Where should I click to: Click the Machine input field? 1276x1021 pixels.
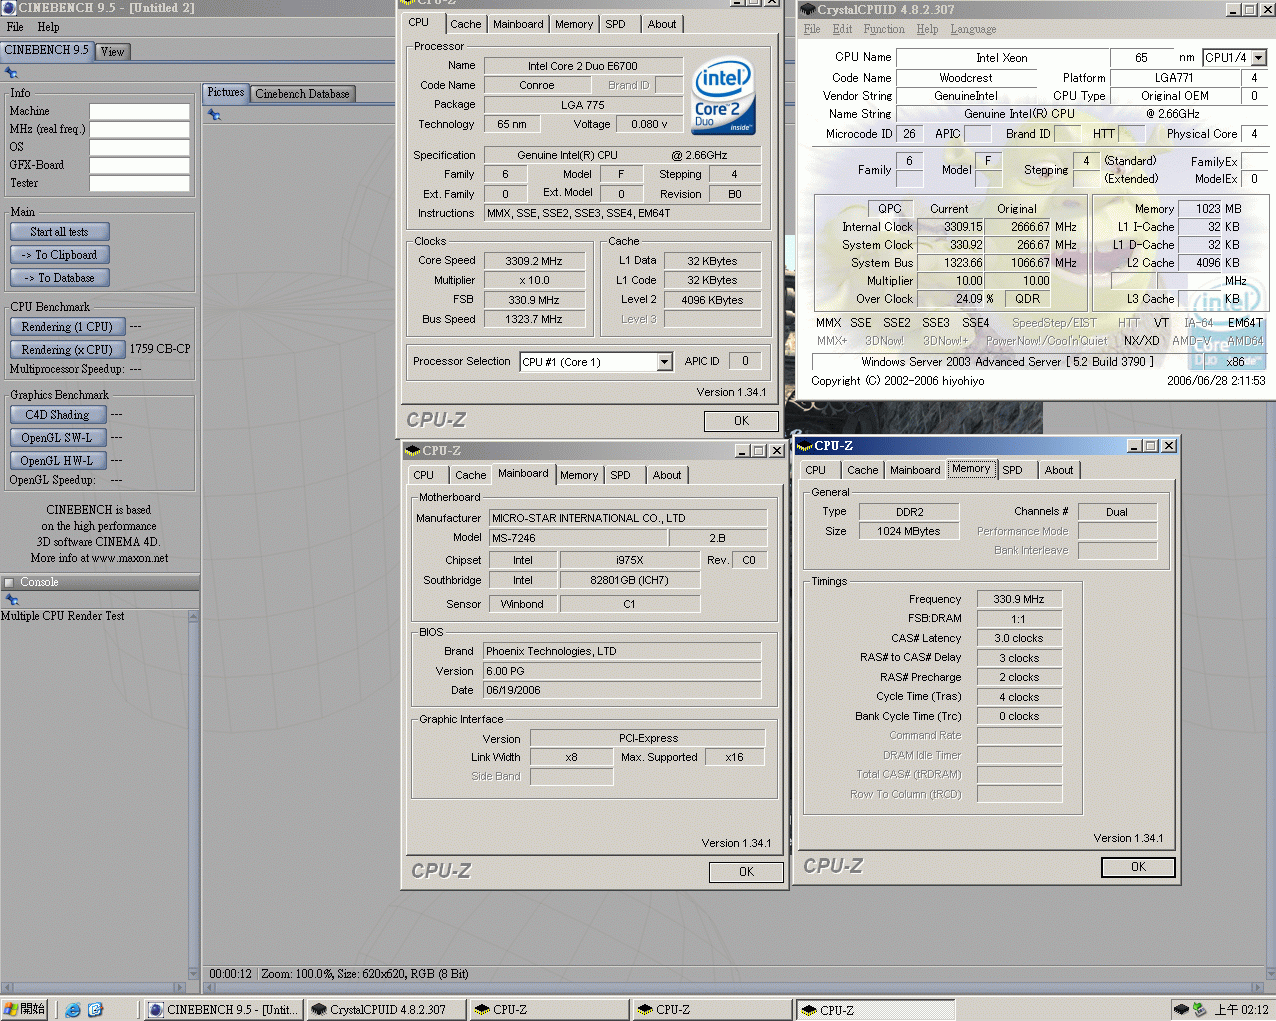pos(139,112)
